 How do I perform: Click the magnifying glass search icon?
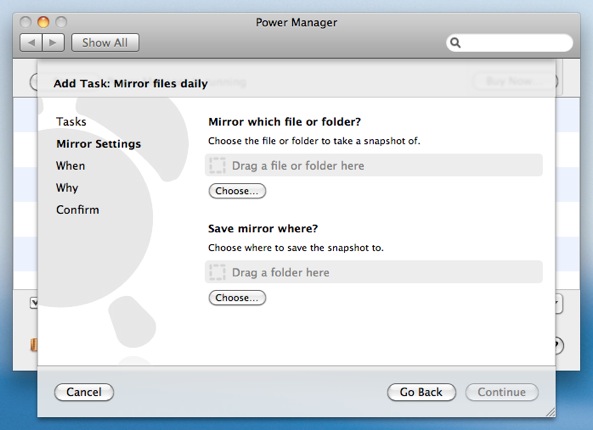click(455, 43)
